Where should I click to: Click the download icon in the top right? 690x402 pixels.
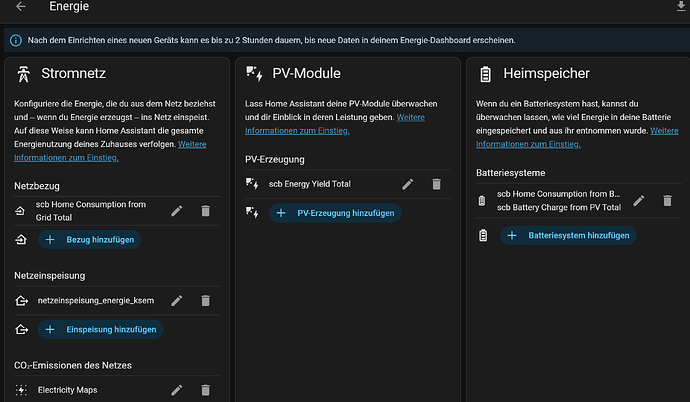pyautogui.click(x=681, y=7)
